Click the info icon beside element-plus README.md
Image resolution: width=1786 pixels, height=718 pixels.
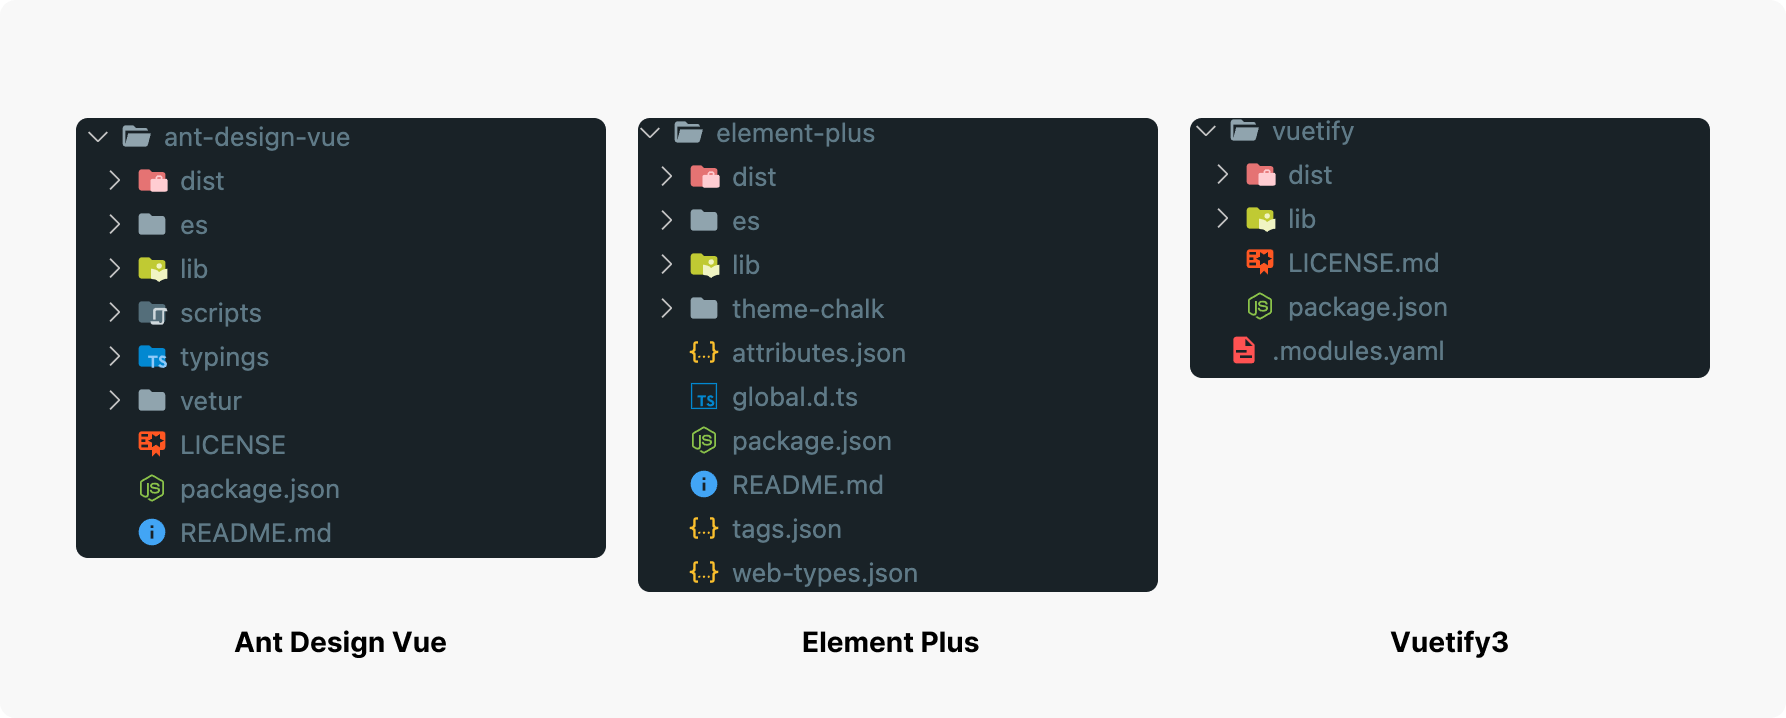pos(704,485)
